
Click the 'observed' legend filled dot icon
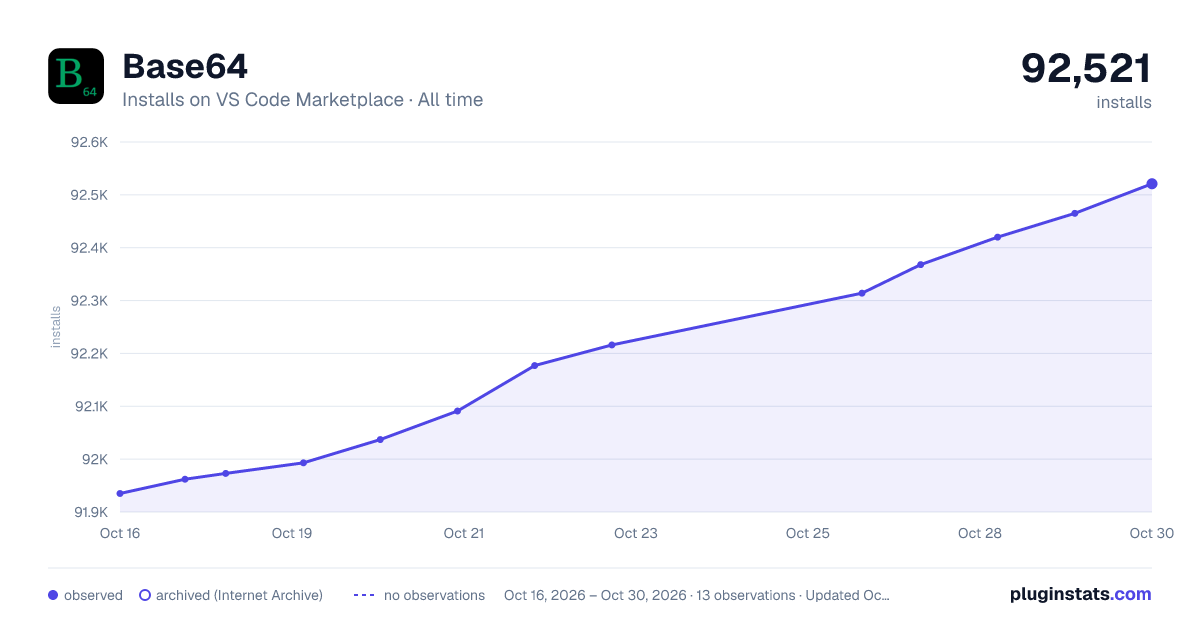53,595
